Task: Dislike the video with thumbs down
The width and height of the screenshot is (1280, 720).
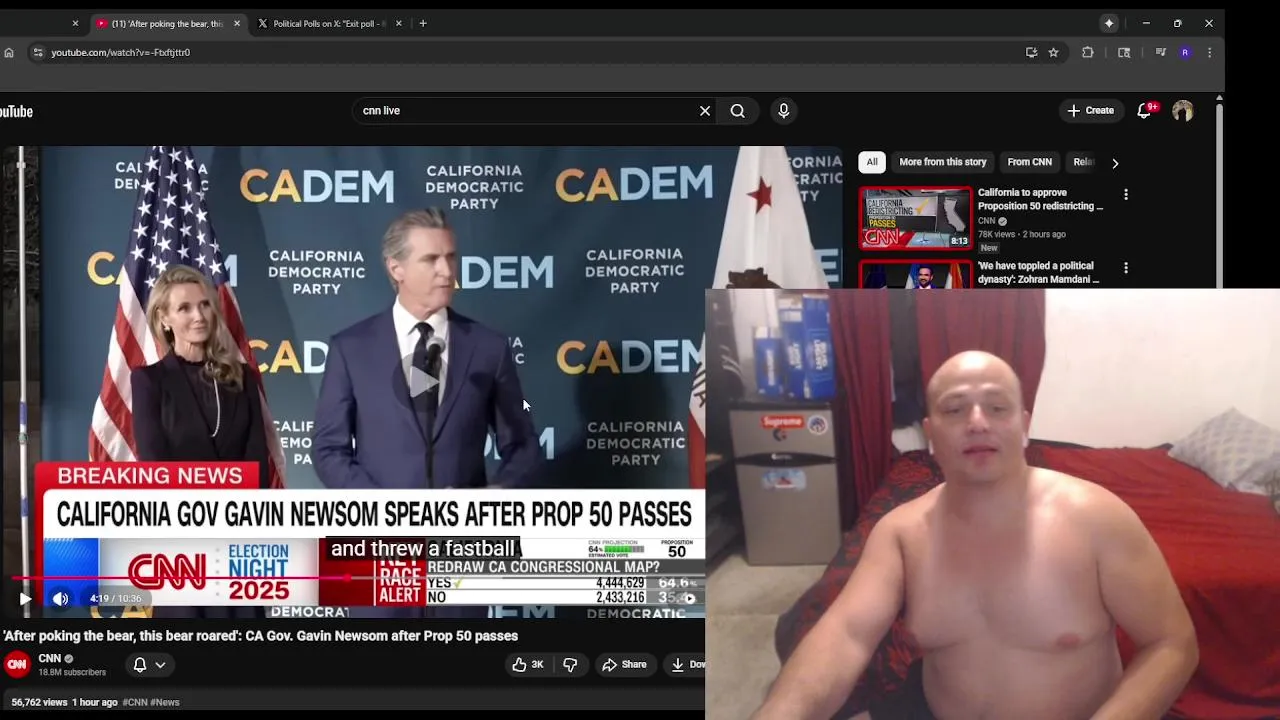Action: point(570,664)
